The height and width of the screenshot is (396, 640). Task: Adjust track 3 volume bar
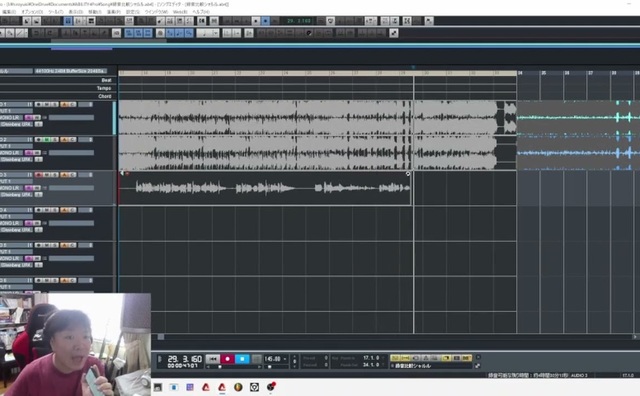(71, 188)
